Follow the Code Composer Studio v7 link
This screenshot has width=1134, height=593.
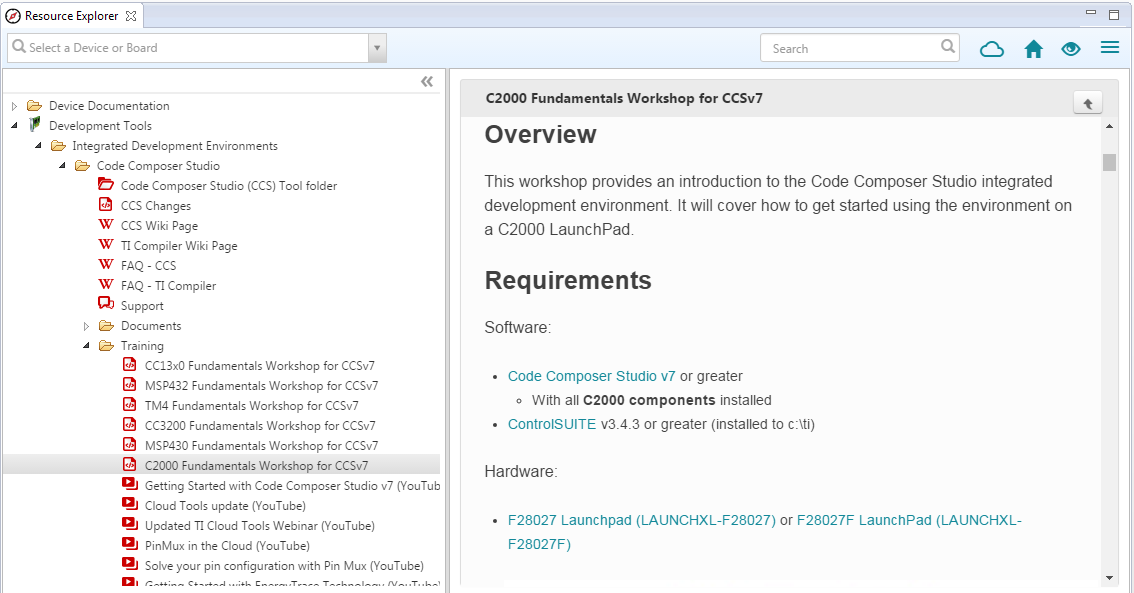[591, 376]
